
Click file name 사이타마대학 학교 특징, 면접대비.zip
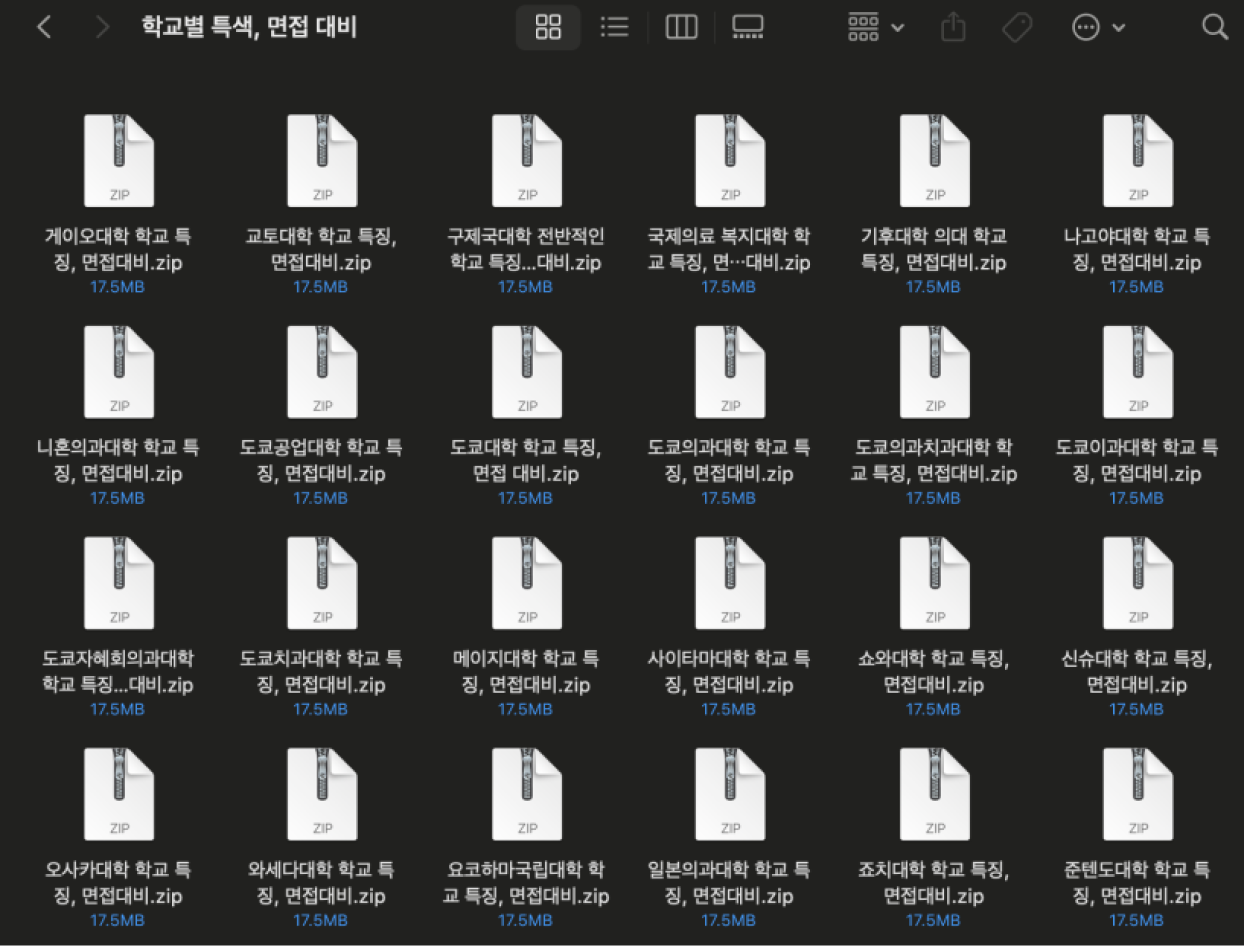point(730,672)
